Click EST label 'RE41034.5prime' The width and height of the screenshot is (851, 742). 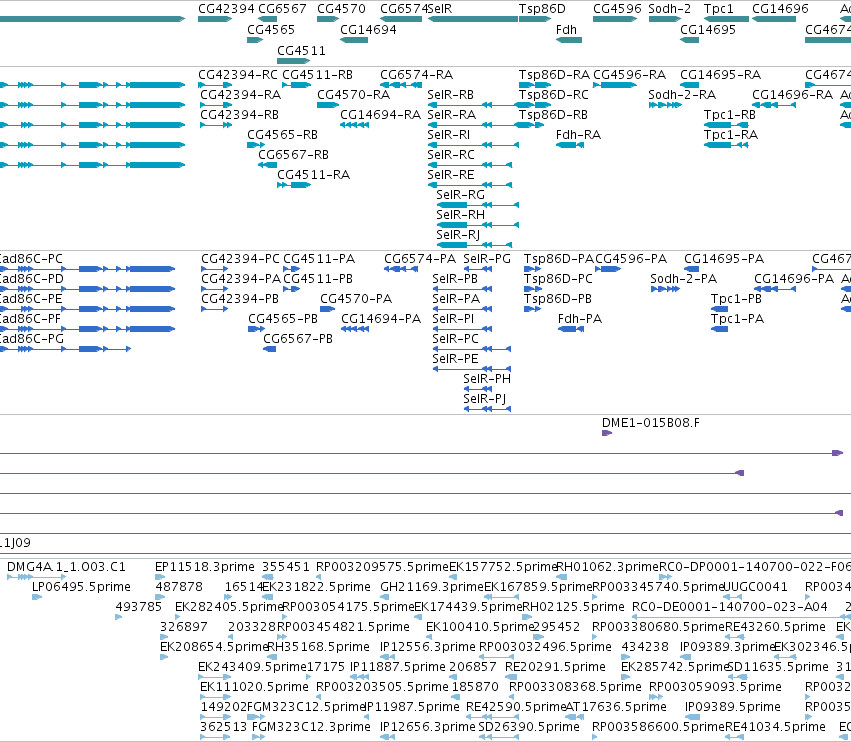click(776, 727)
